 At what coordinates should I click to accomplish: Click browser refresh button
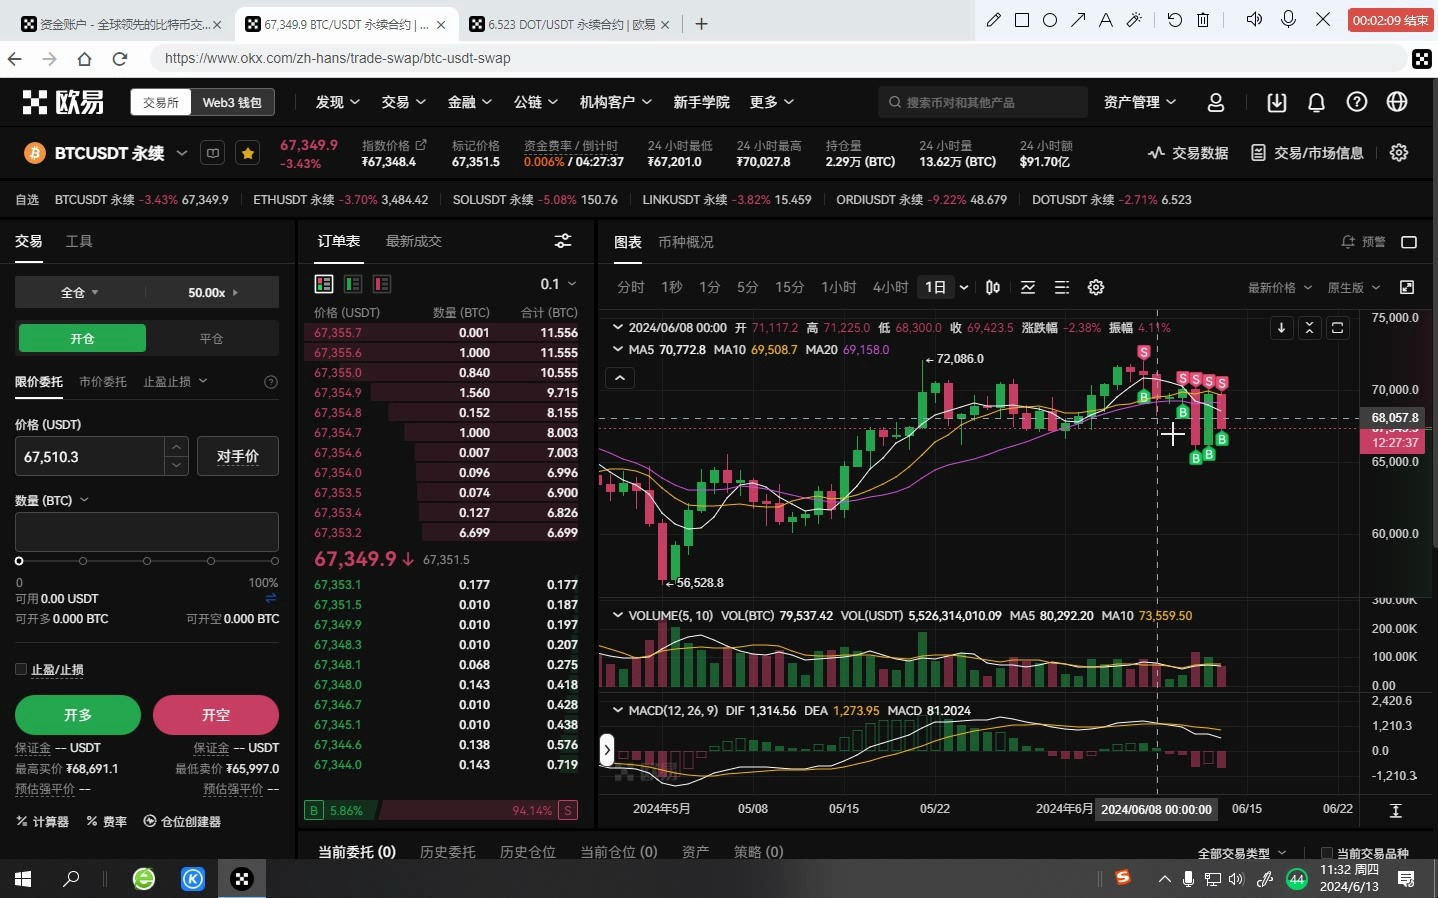(120, 59)
